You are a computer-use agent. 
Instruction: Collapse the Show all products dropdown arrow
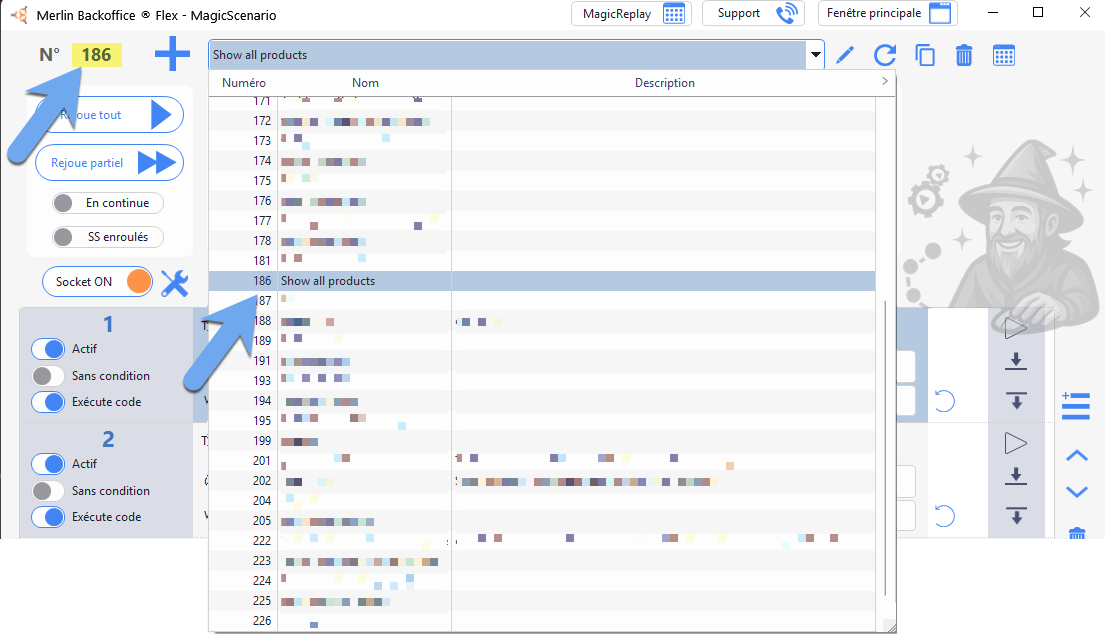point(816,55)
